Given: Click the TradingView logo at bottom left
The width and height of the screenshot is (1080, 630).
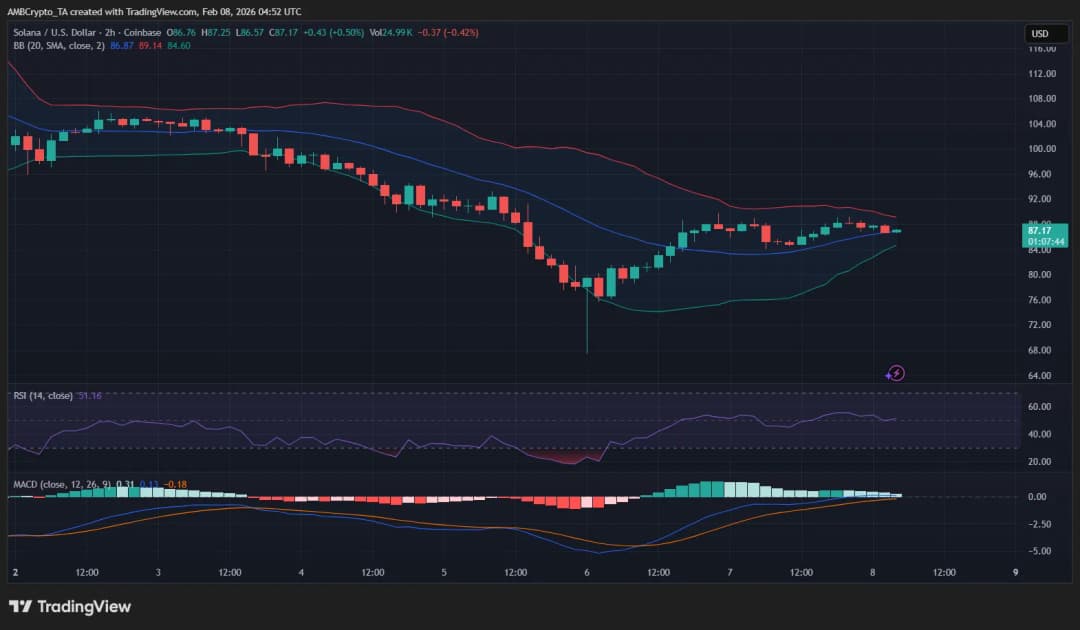Looking at the screenshot, I should [70, 606].
